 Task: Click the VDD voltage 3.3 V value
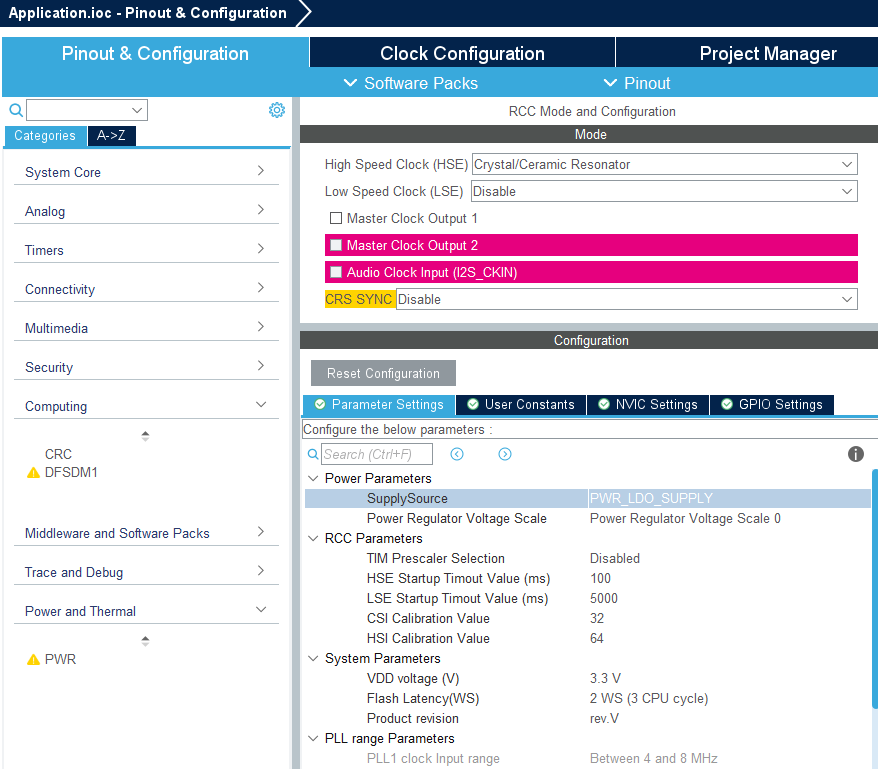pyautogui.click(x=605, y=679)
